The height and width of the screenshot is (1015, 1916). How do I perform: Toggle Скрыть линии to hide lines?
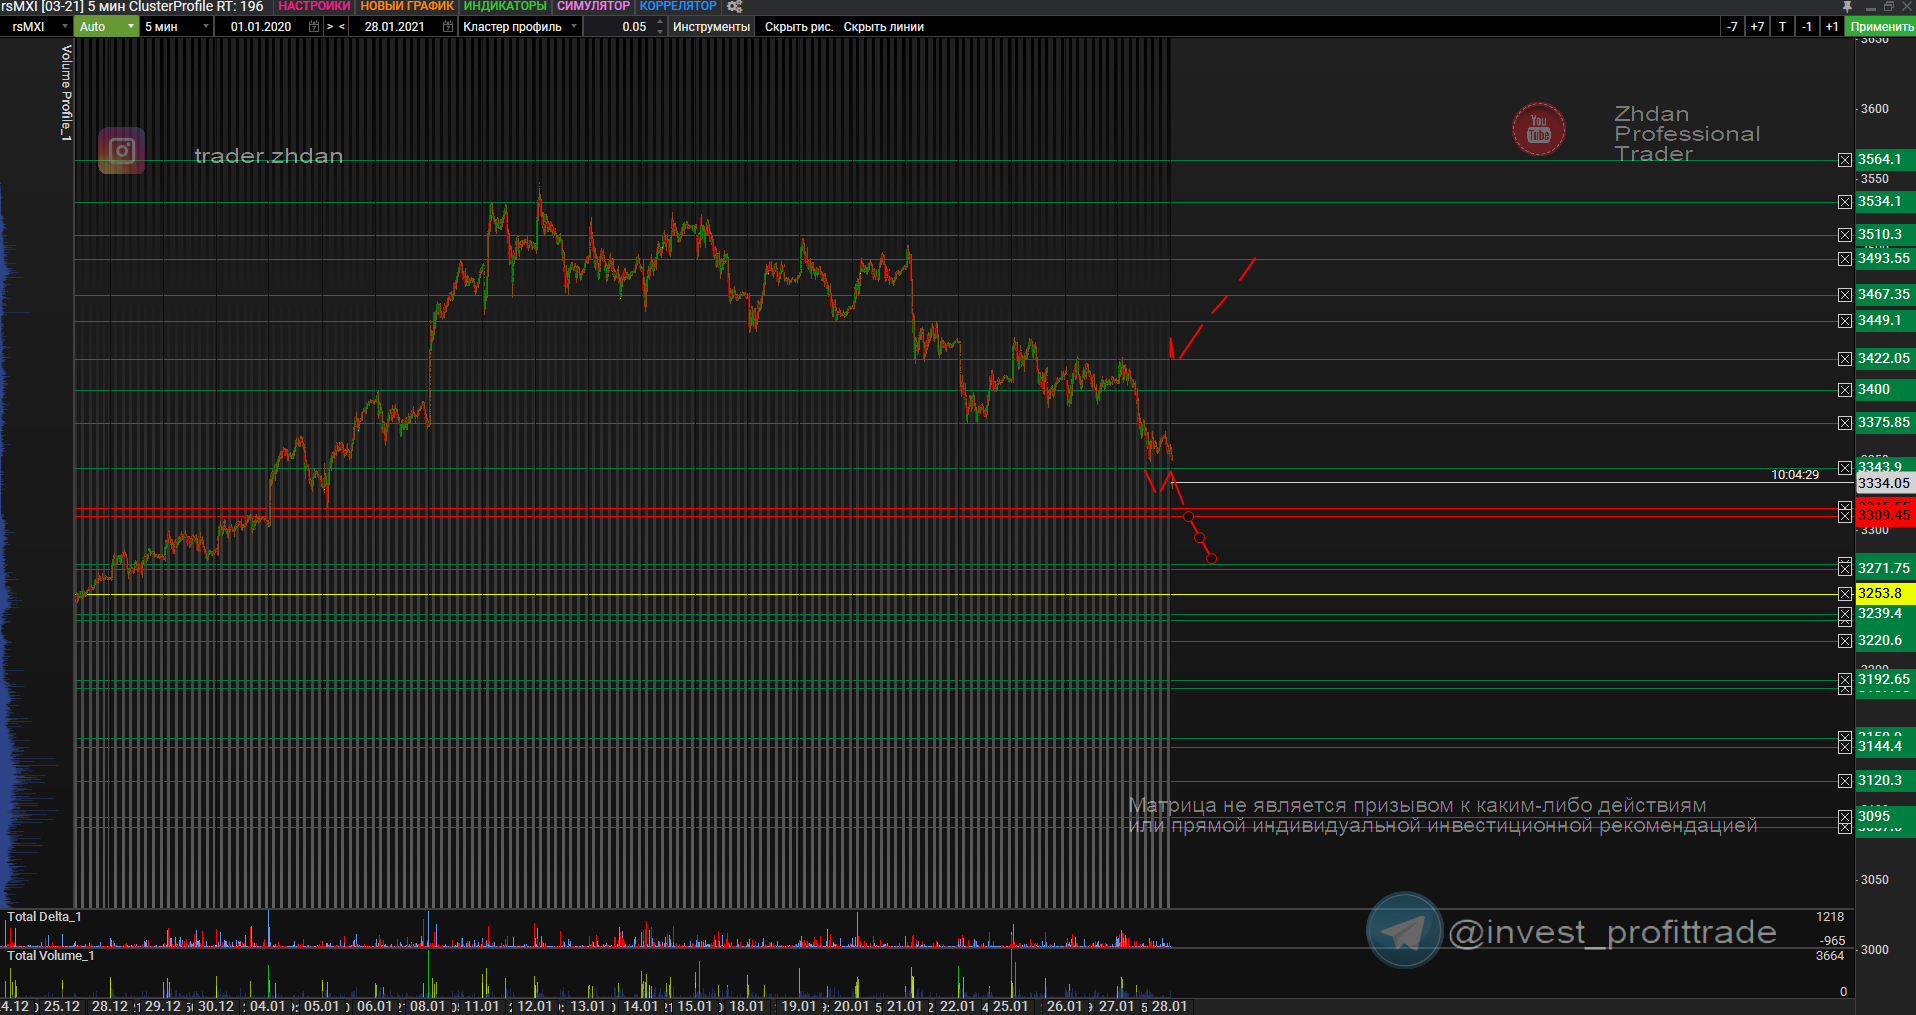pyautogui.click(x=883, y=27)
